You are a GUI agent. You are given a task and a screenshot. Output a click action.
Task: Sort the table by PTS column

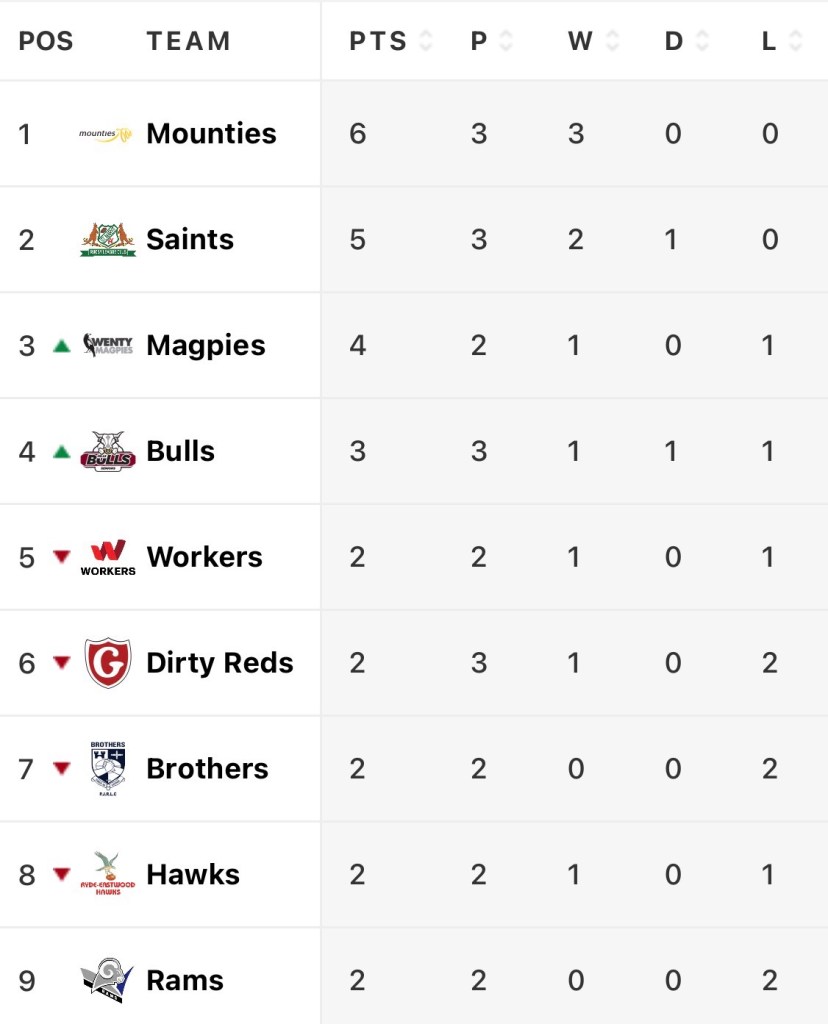[425, 41]
